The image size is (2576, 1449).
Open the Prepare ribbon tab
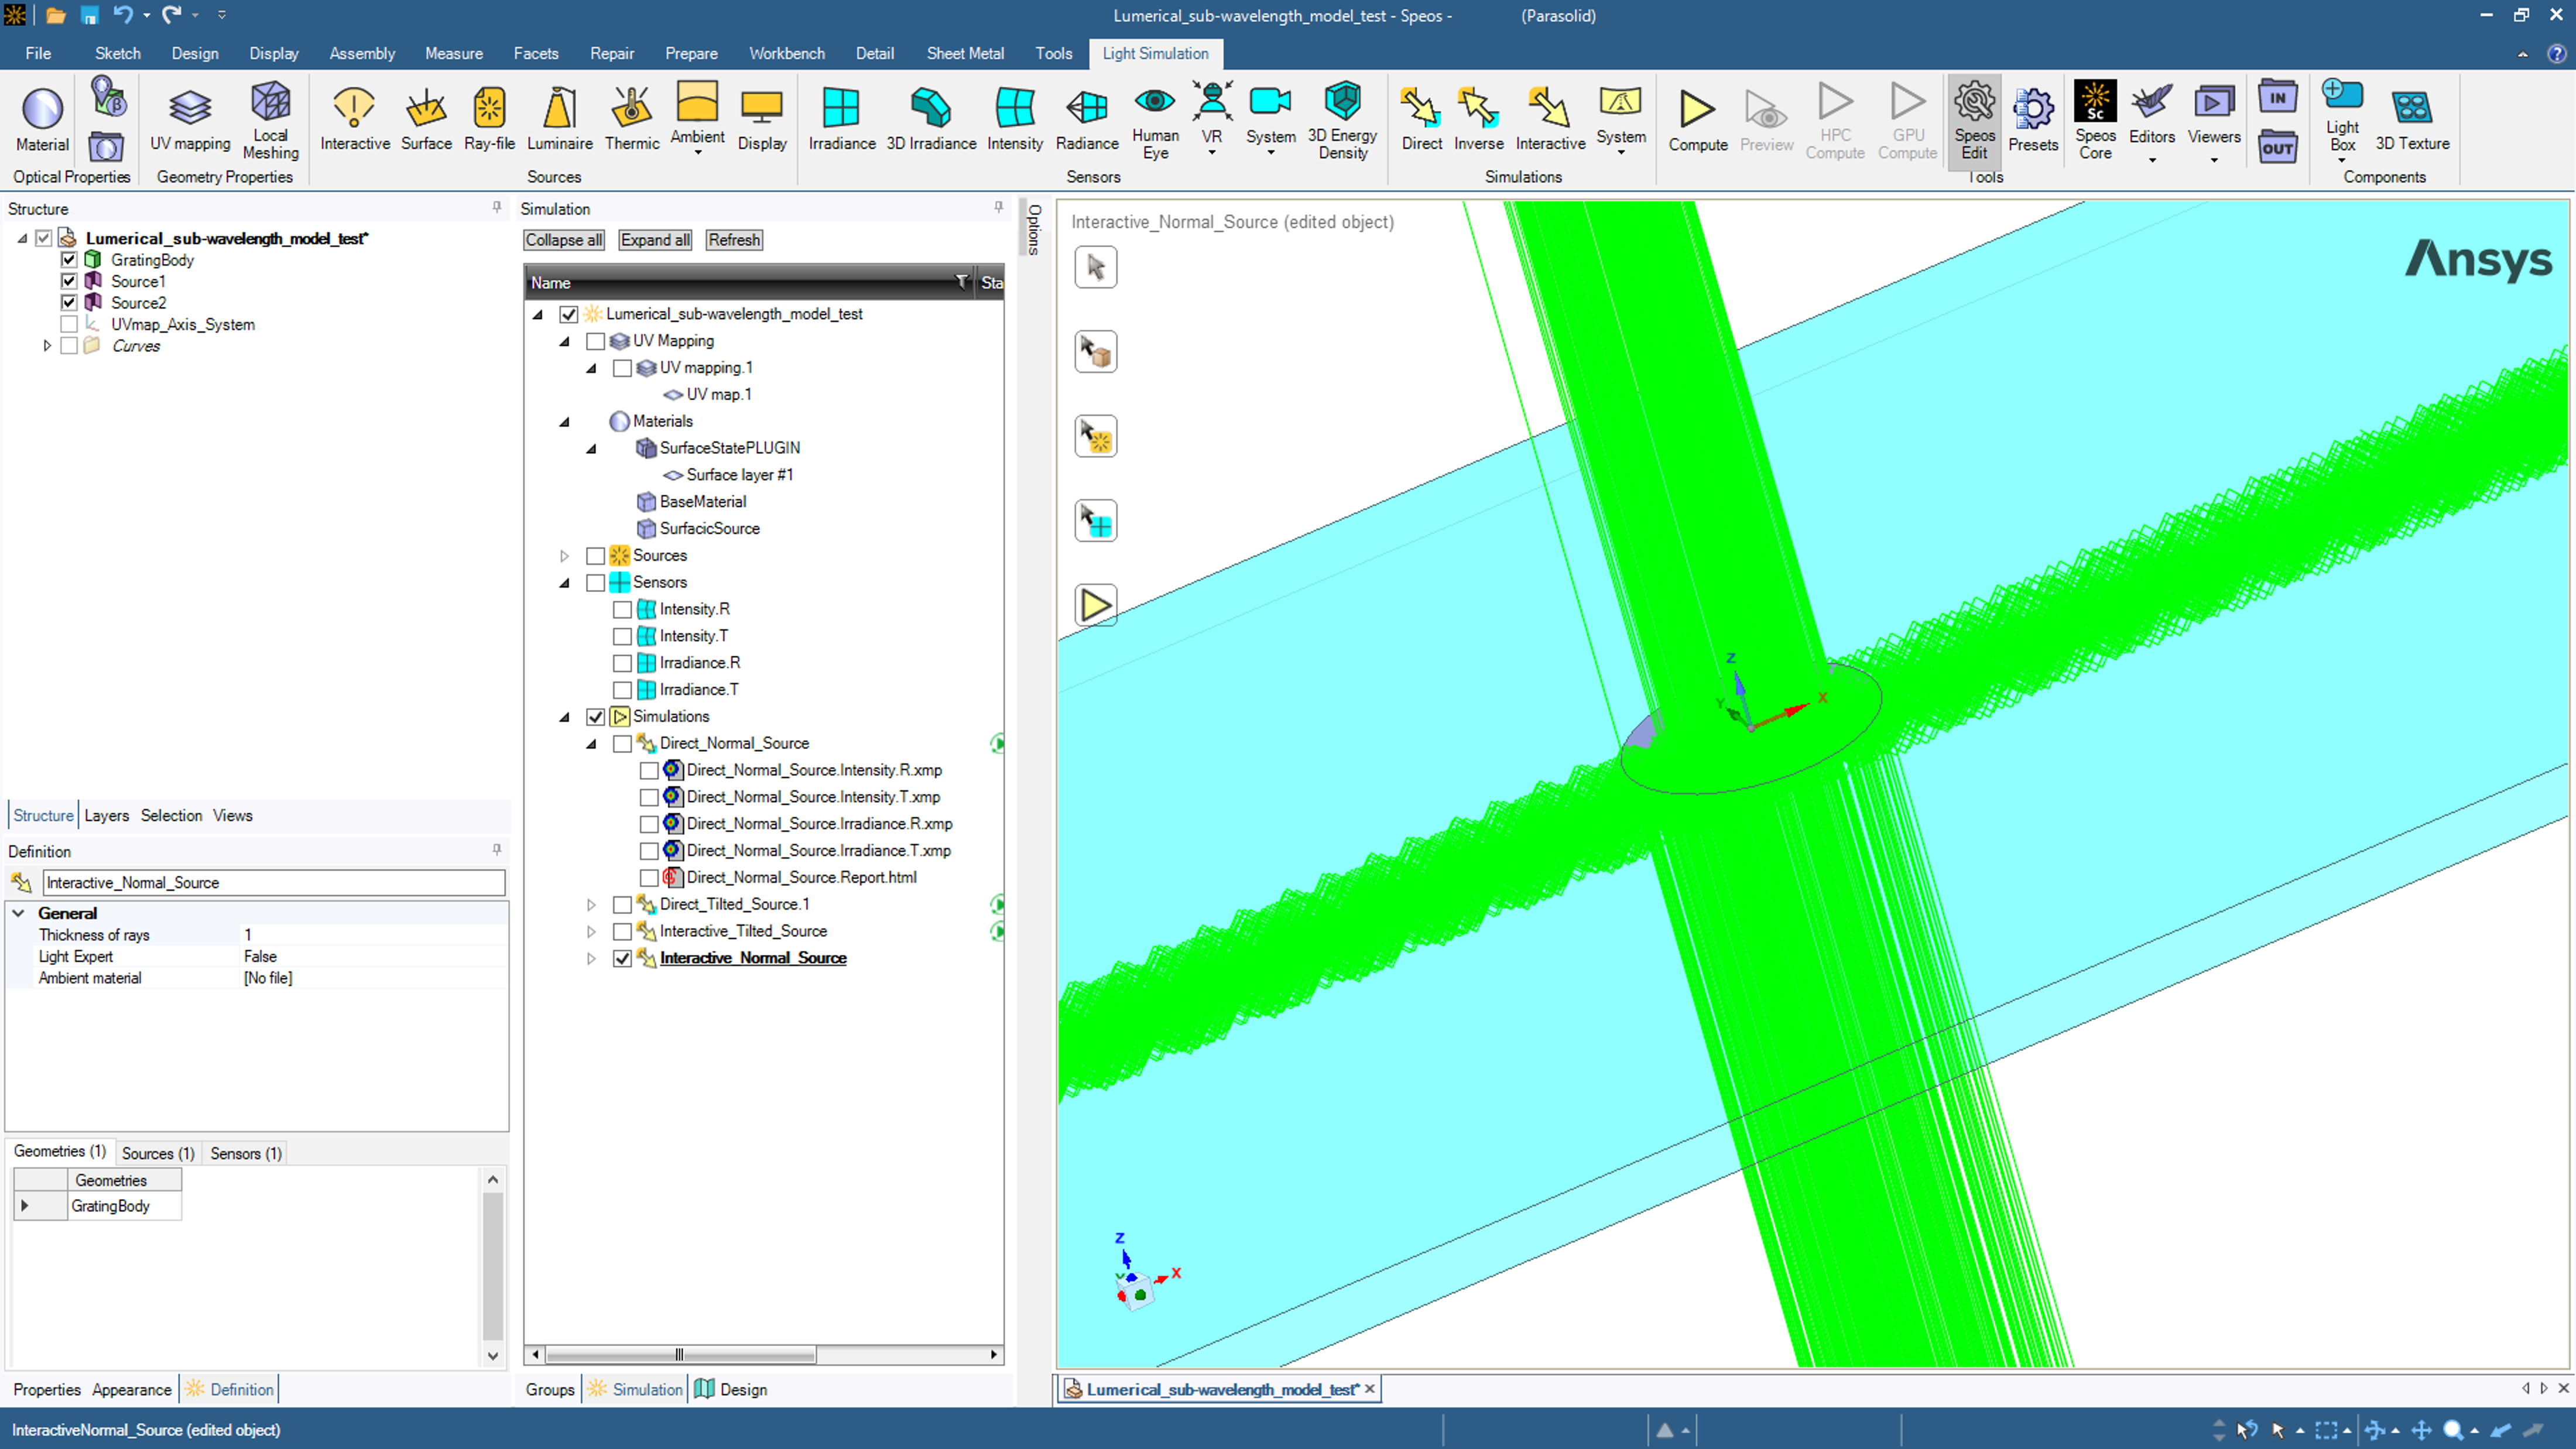point(691,53)
